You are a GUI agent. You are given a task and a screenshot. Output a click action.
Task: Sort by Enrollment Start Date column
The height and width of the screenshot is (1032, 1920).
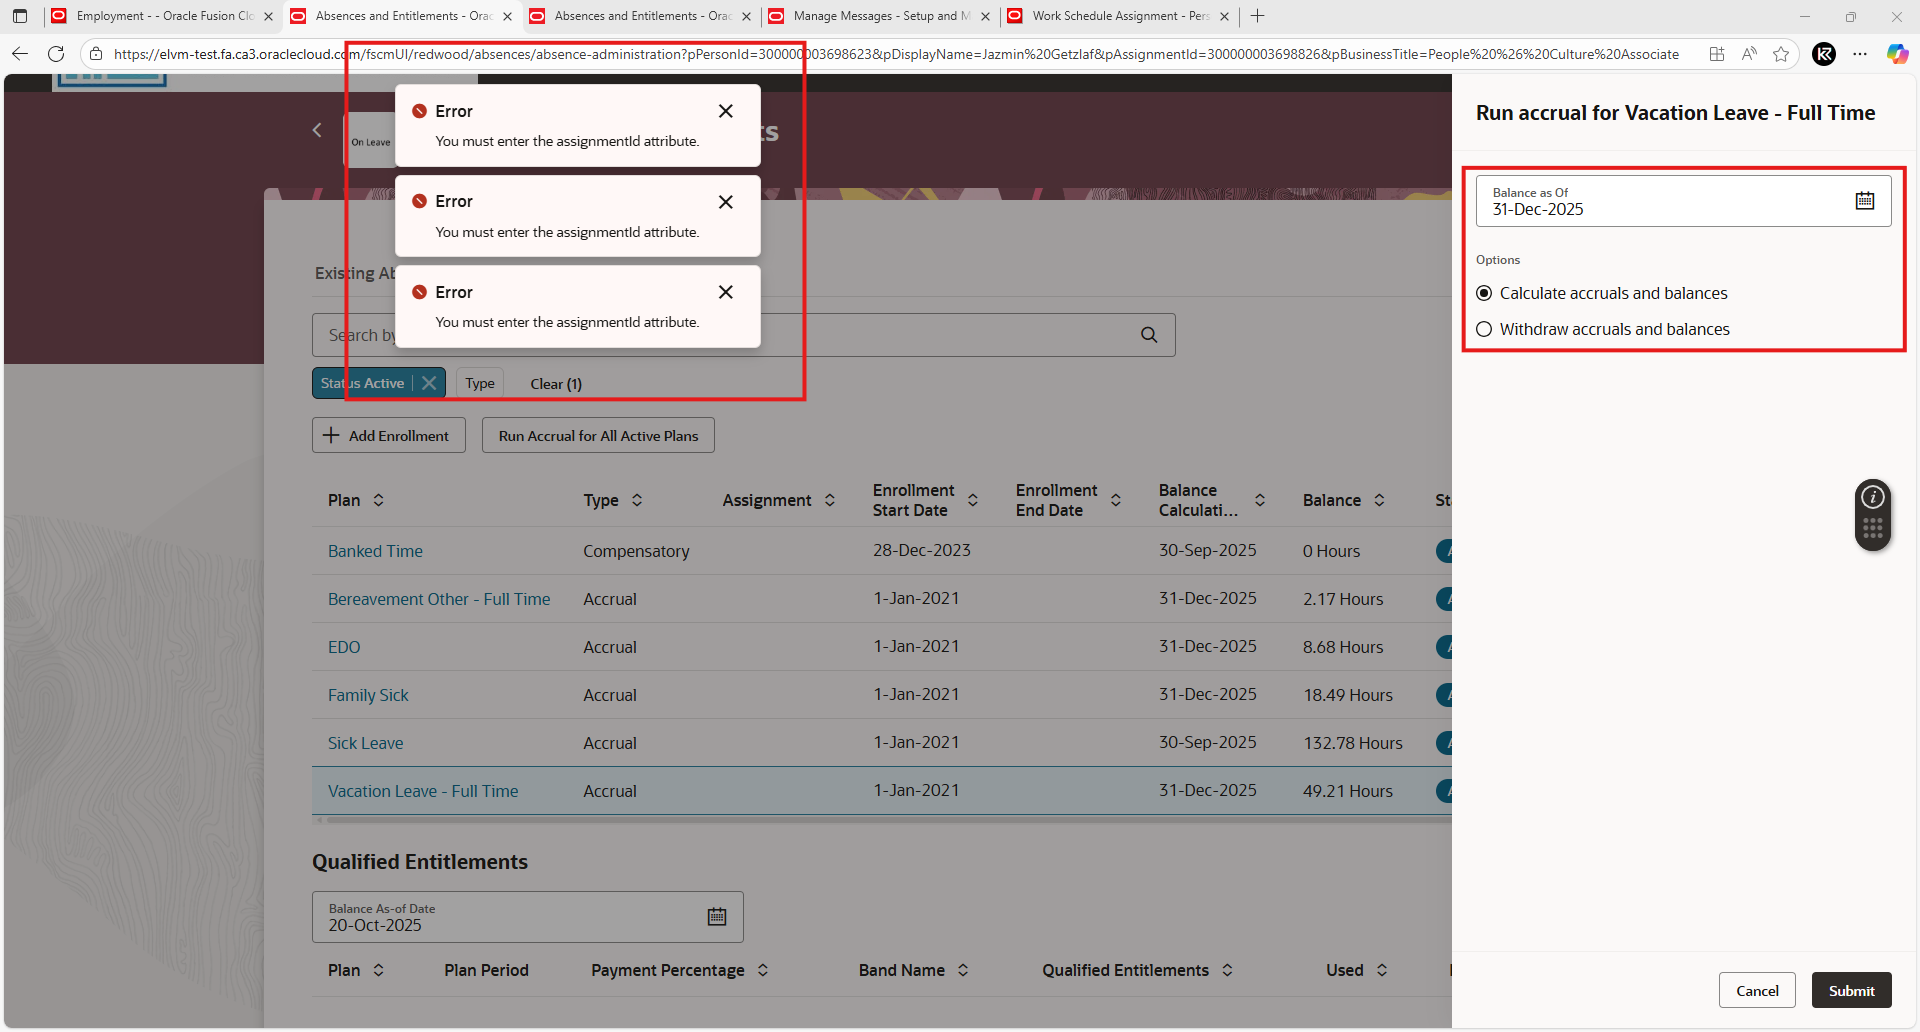click(973, 500)
